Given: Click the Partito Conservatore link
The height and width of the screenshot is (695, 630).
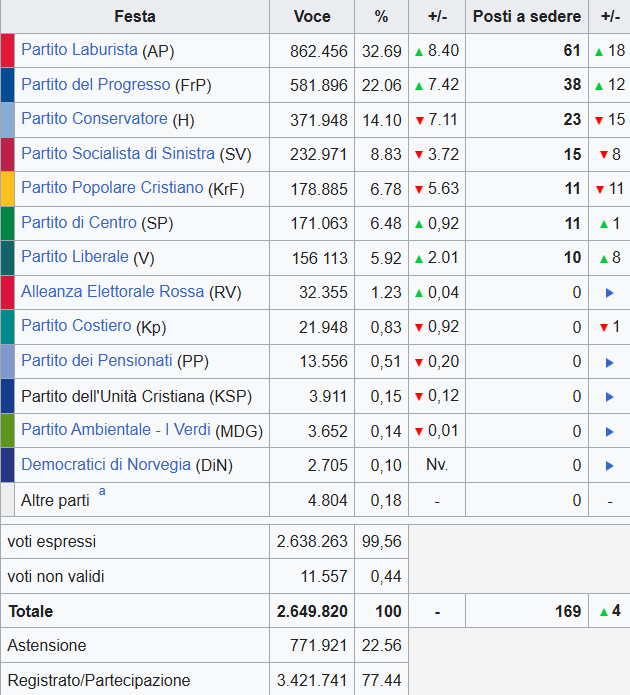Looking at the screenshot, I should click(94, 119).
